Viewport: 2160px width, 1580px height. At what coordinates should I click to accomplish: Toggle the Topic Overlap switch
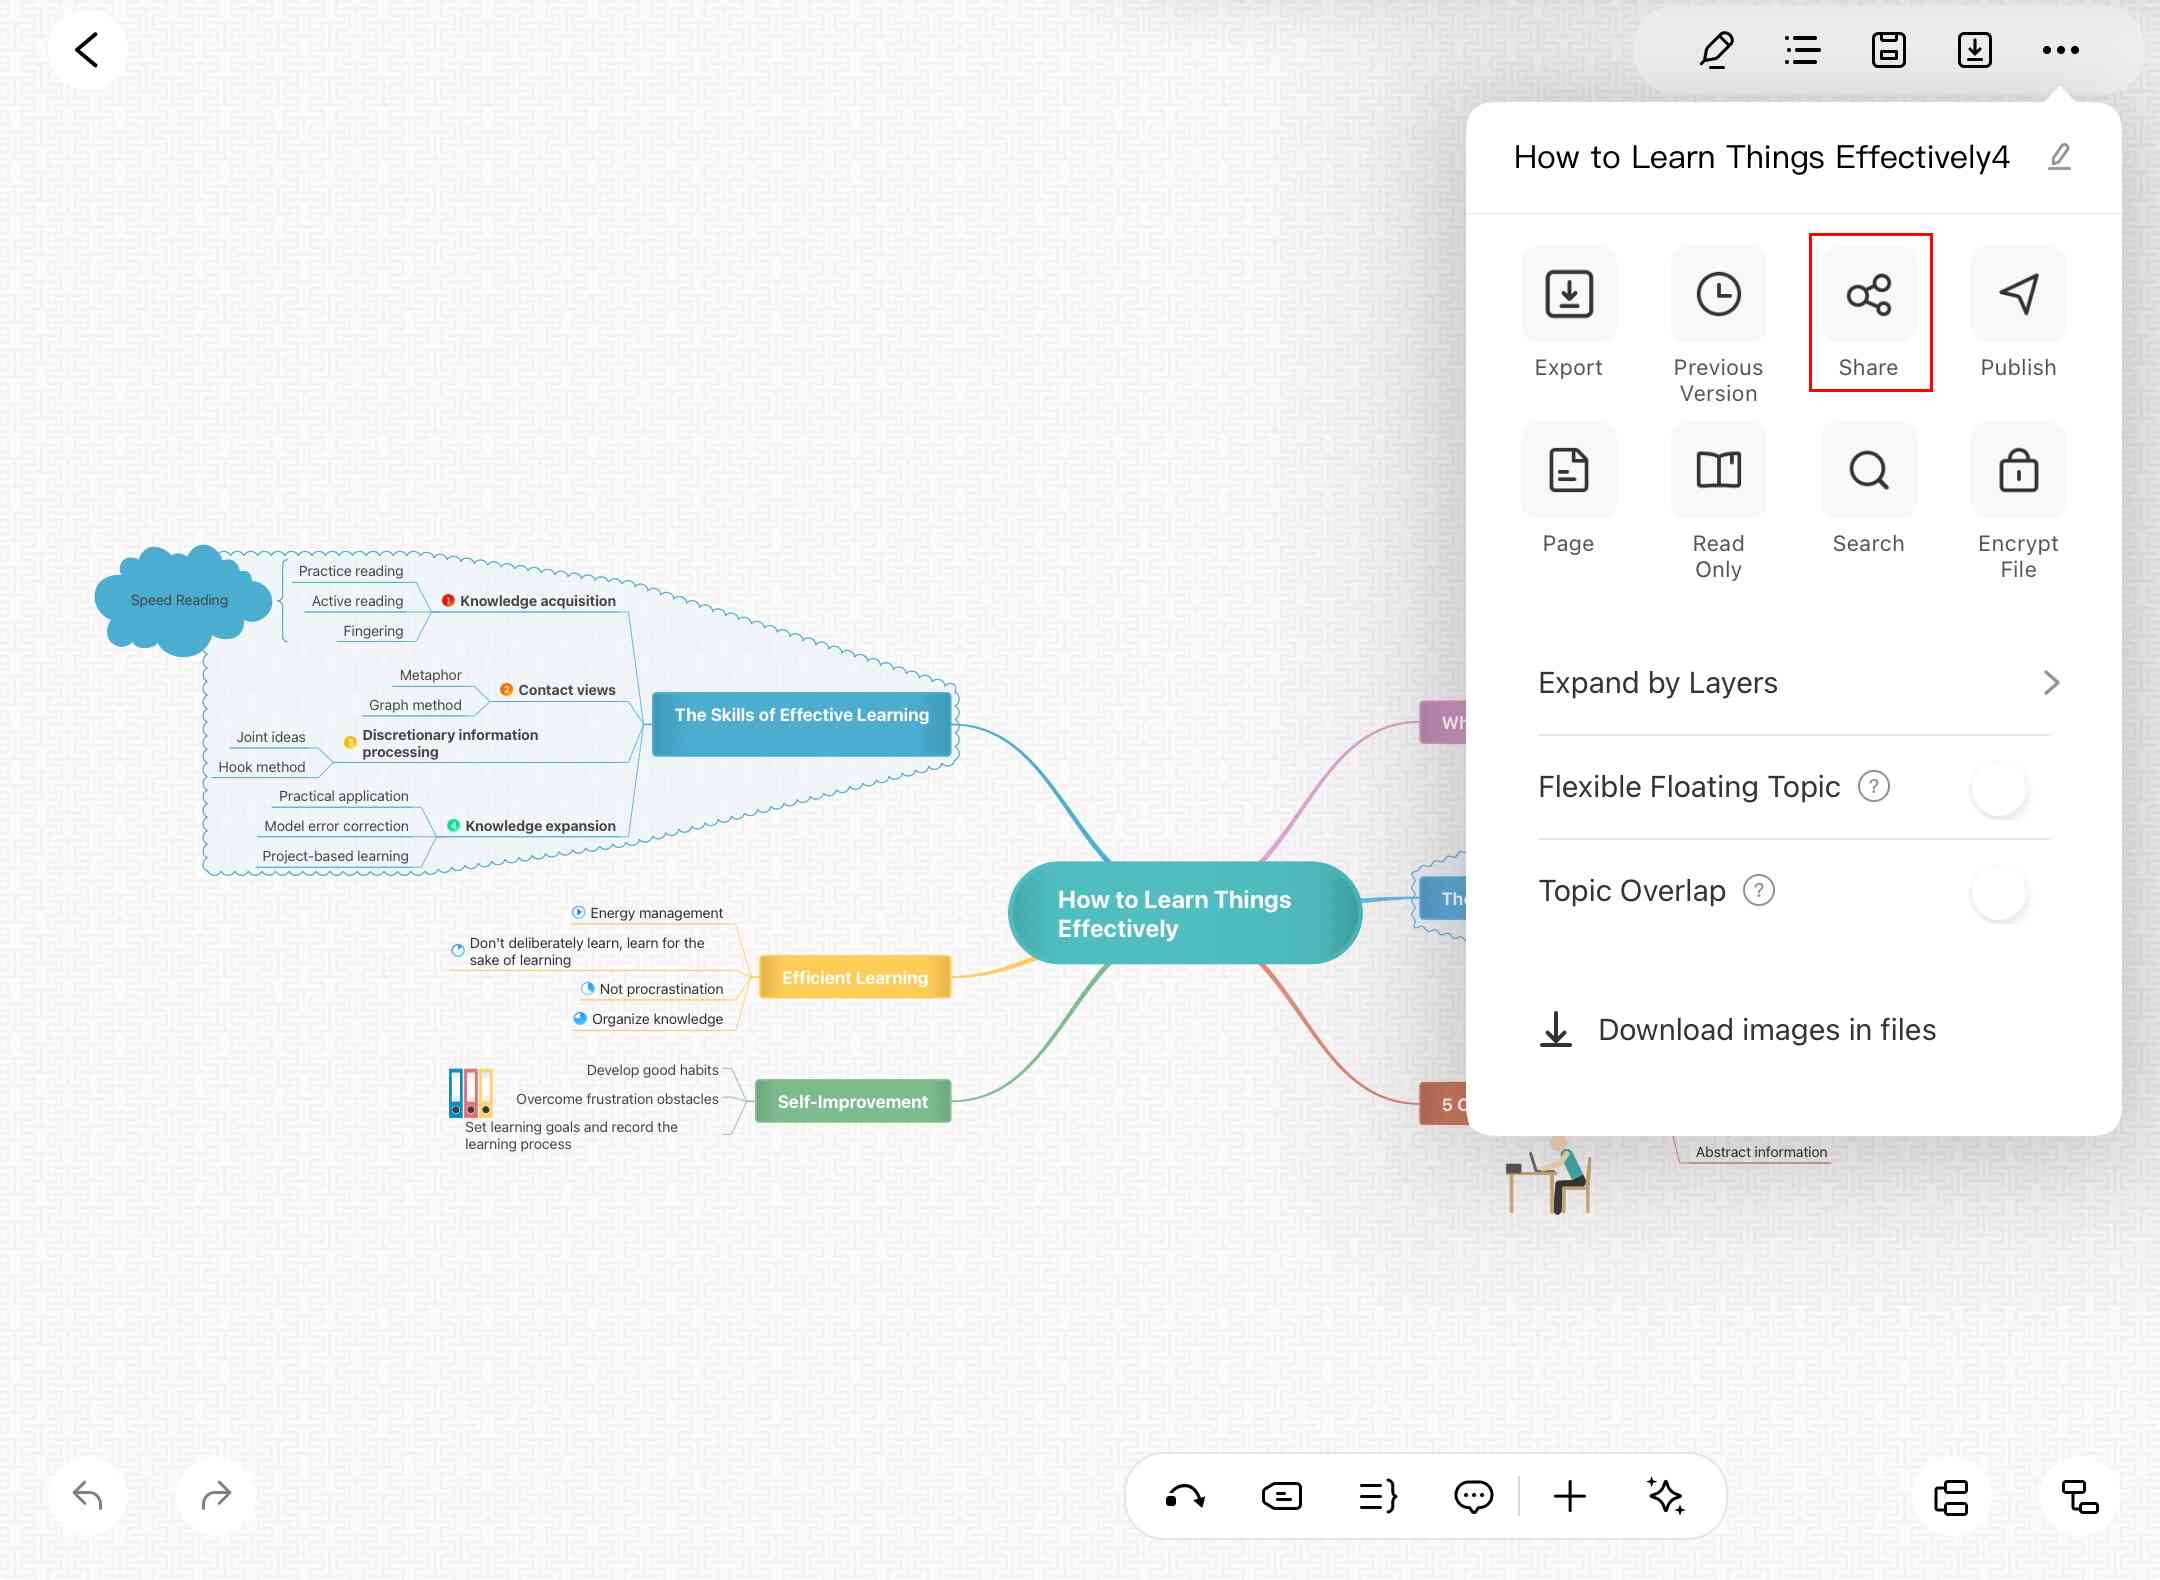tap(1998, 892)
